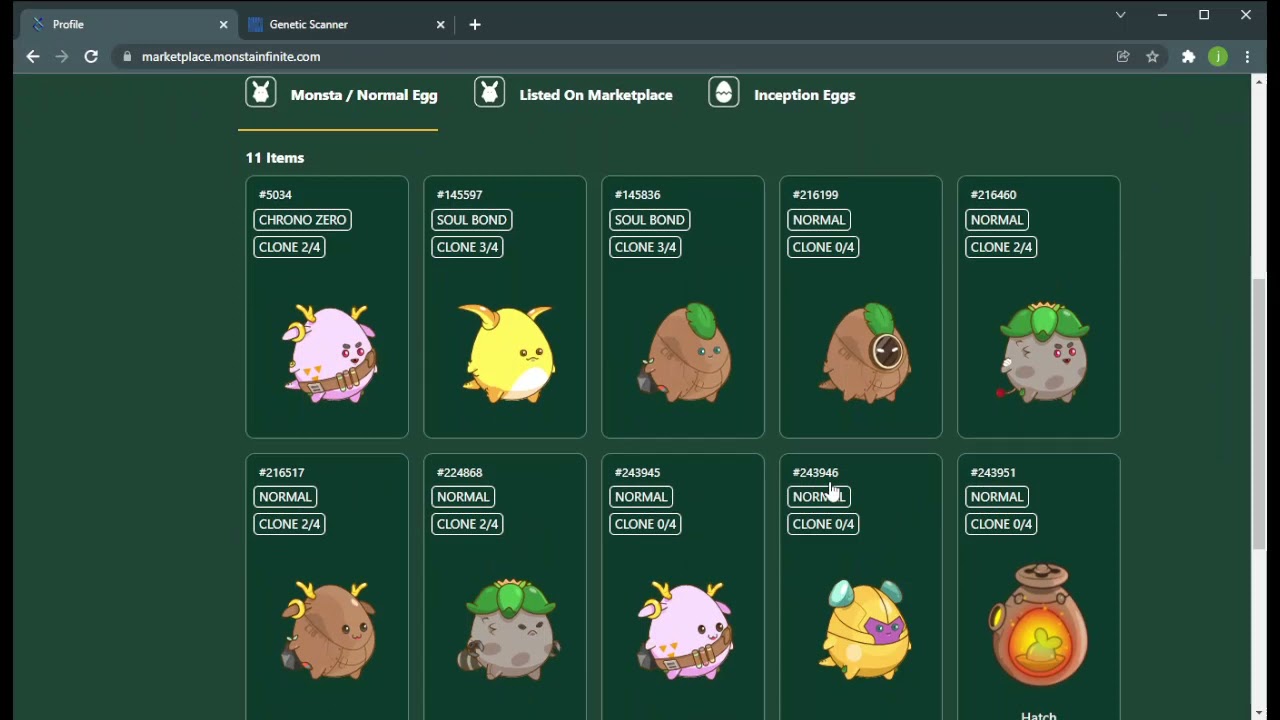Reload the marketplace page
Viewport: 1280px width, 720px height.
(x=91, y=57)
